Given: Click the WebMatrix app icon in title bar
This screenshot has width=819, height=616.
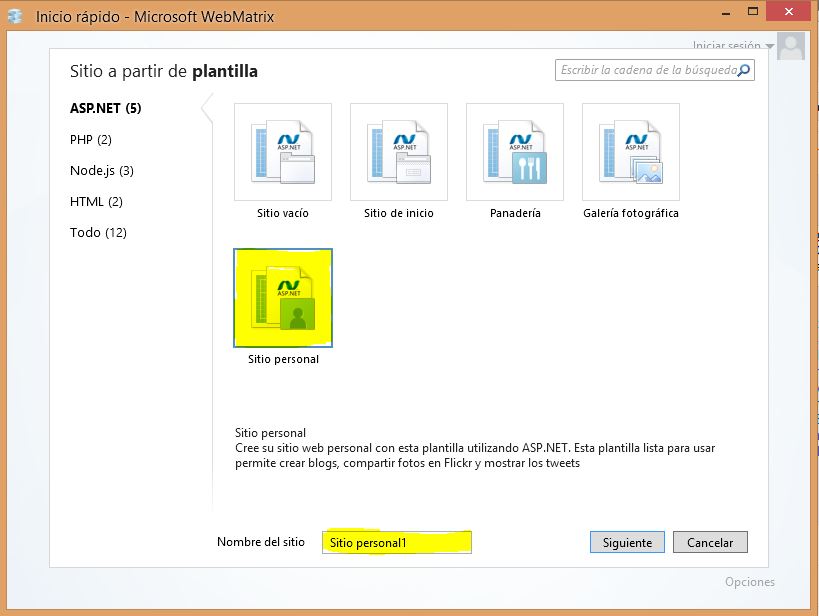Looking at the screenshot, I should 15,16.
